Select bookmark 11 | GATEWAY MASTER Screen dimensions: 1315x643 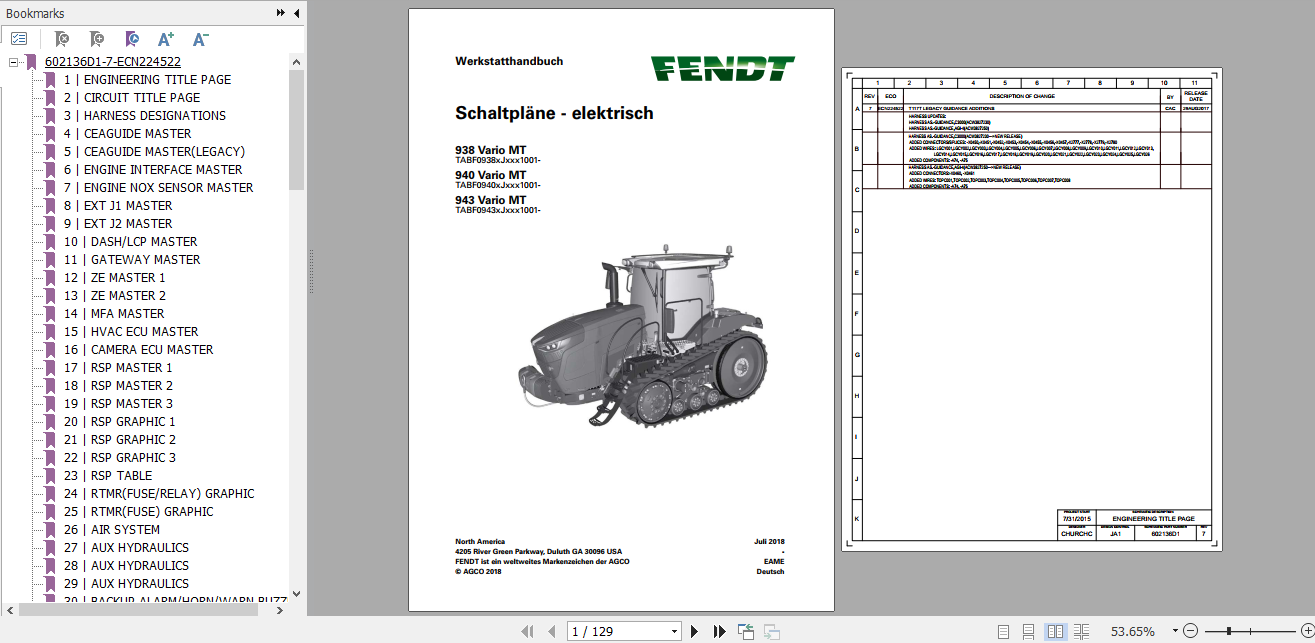132,260
